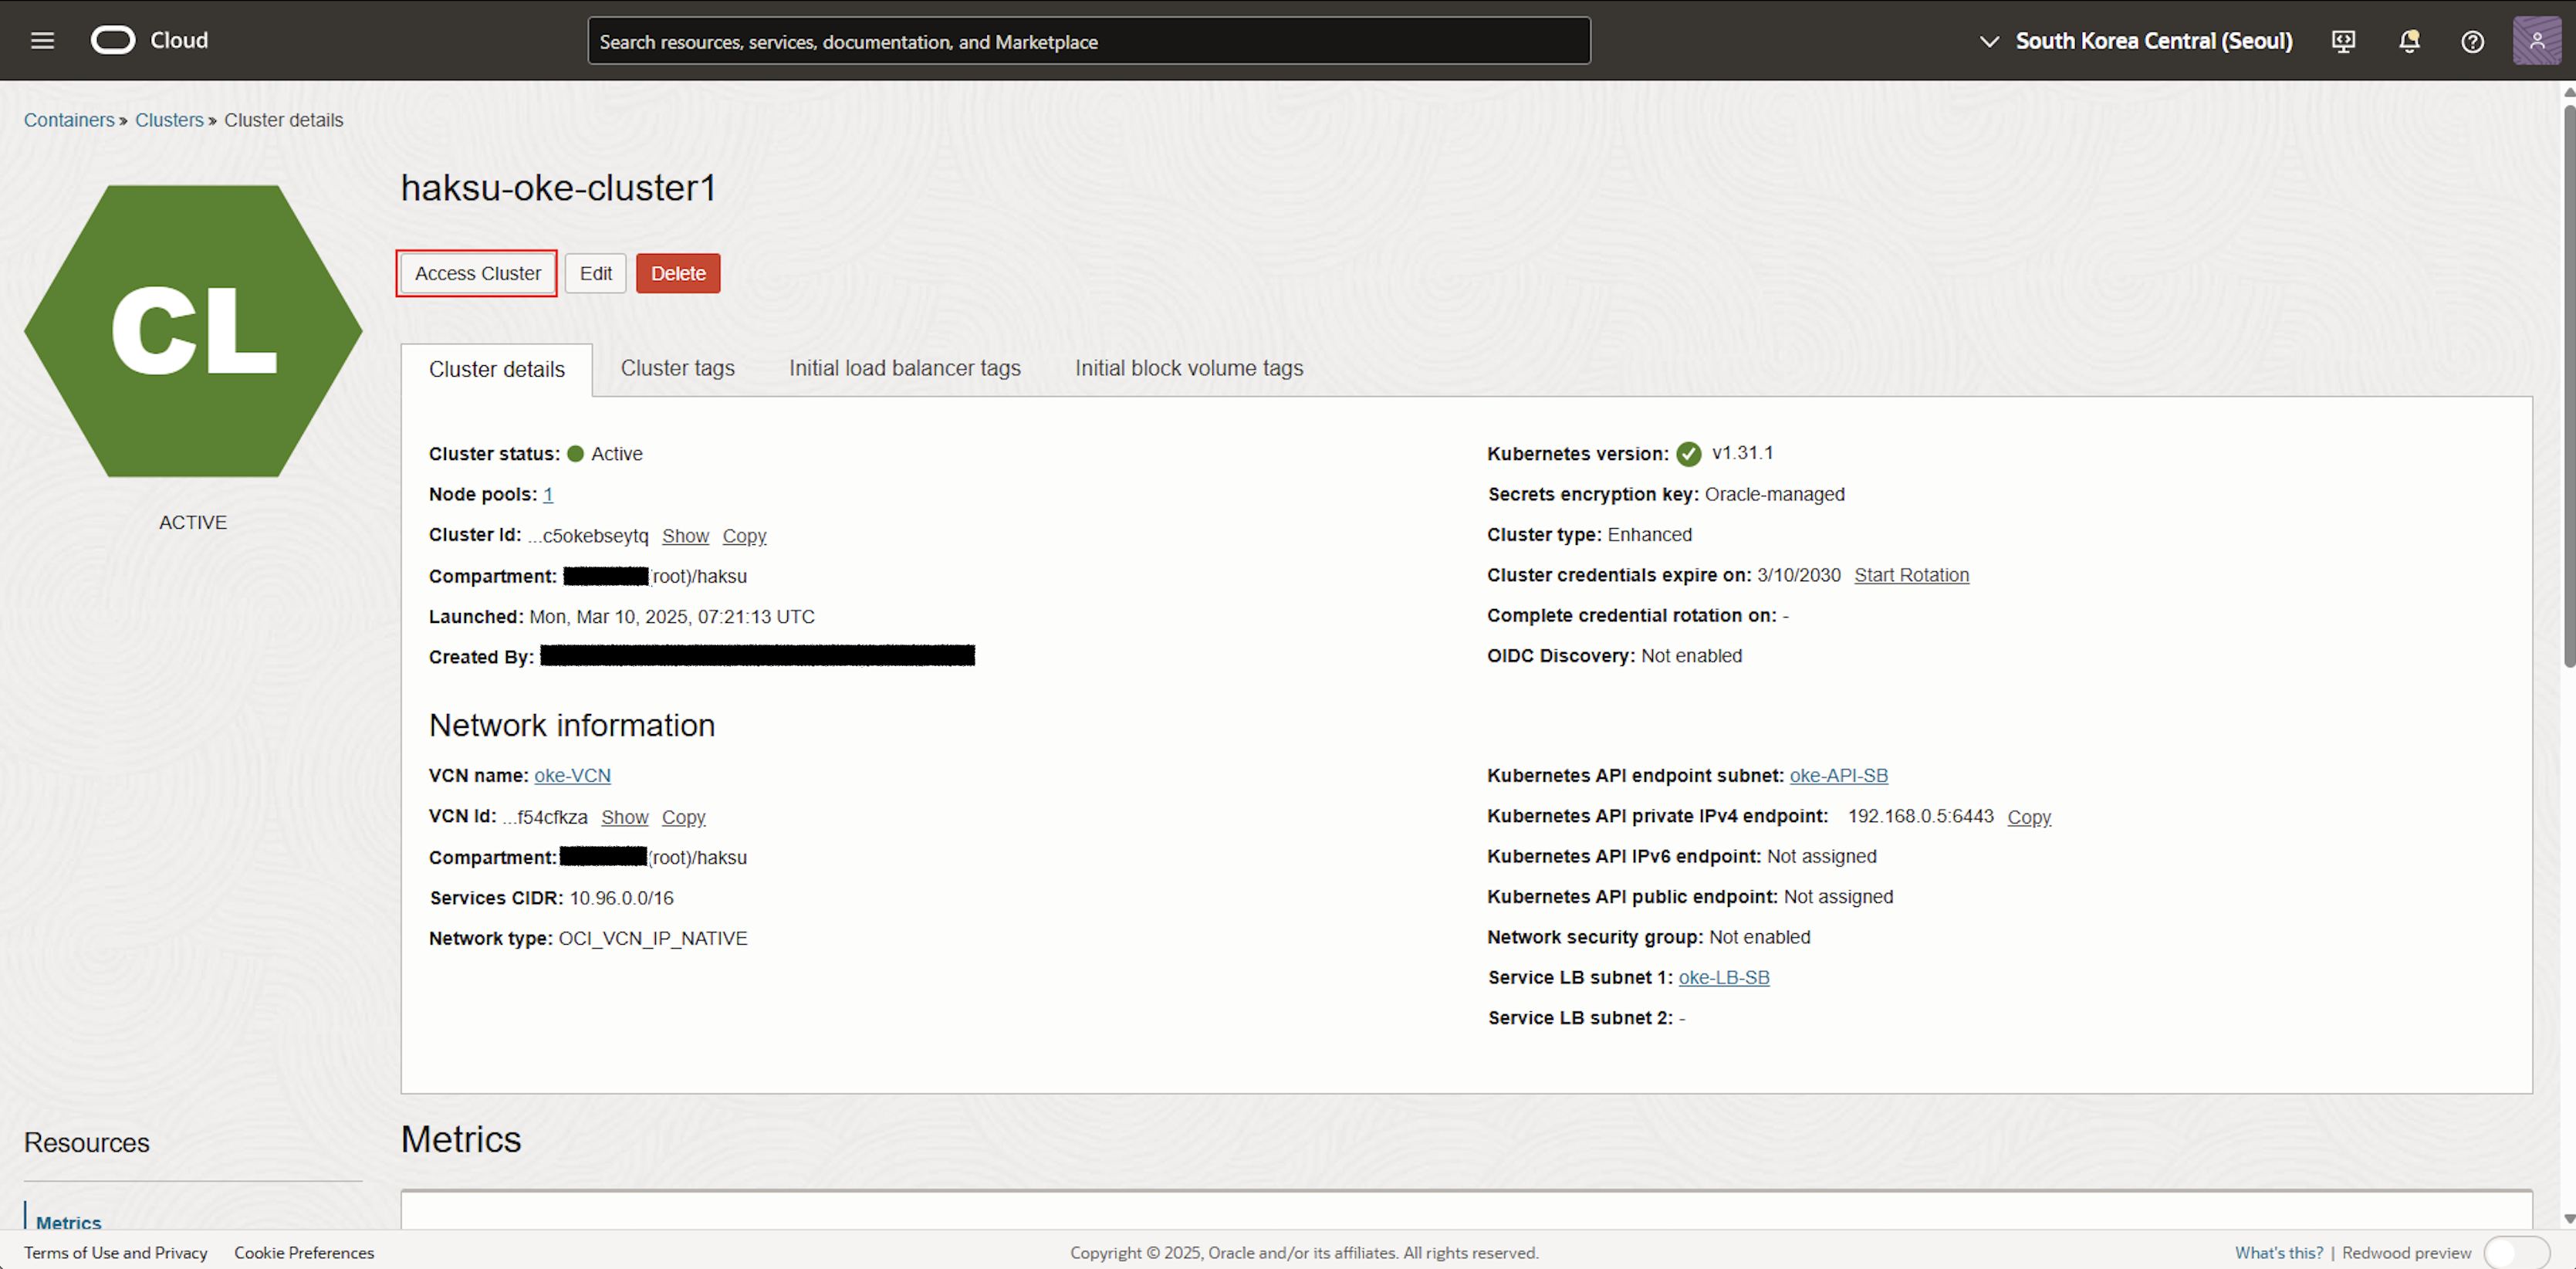The image size is (2576, 1269).
Task: Open the notifications bell
Action: 2409,41
